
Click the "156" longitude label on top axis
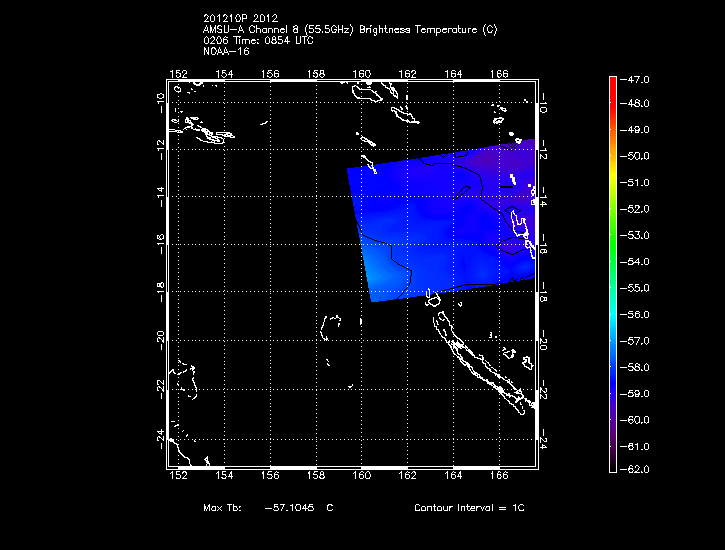(x=270, y=74)
